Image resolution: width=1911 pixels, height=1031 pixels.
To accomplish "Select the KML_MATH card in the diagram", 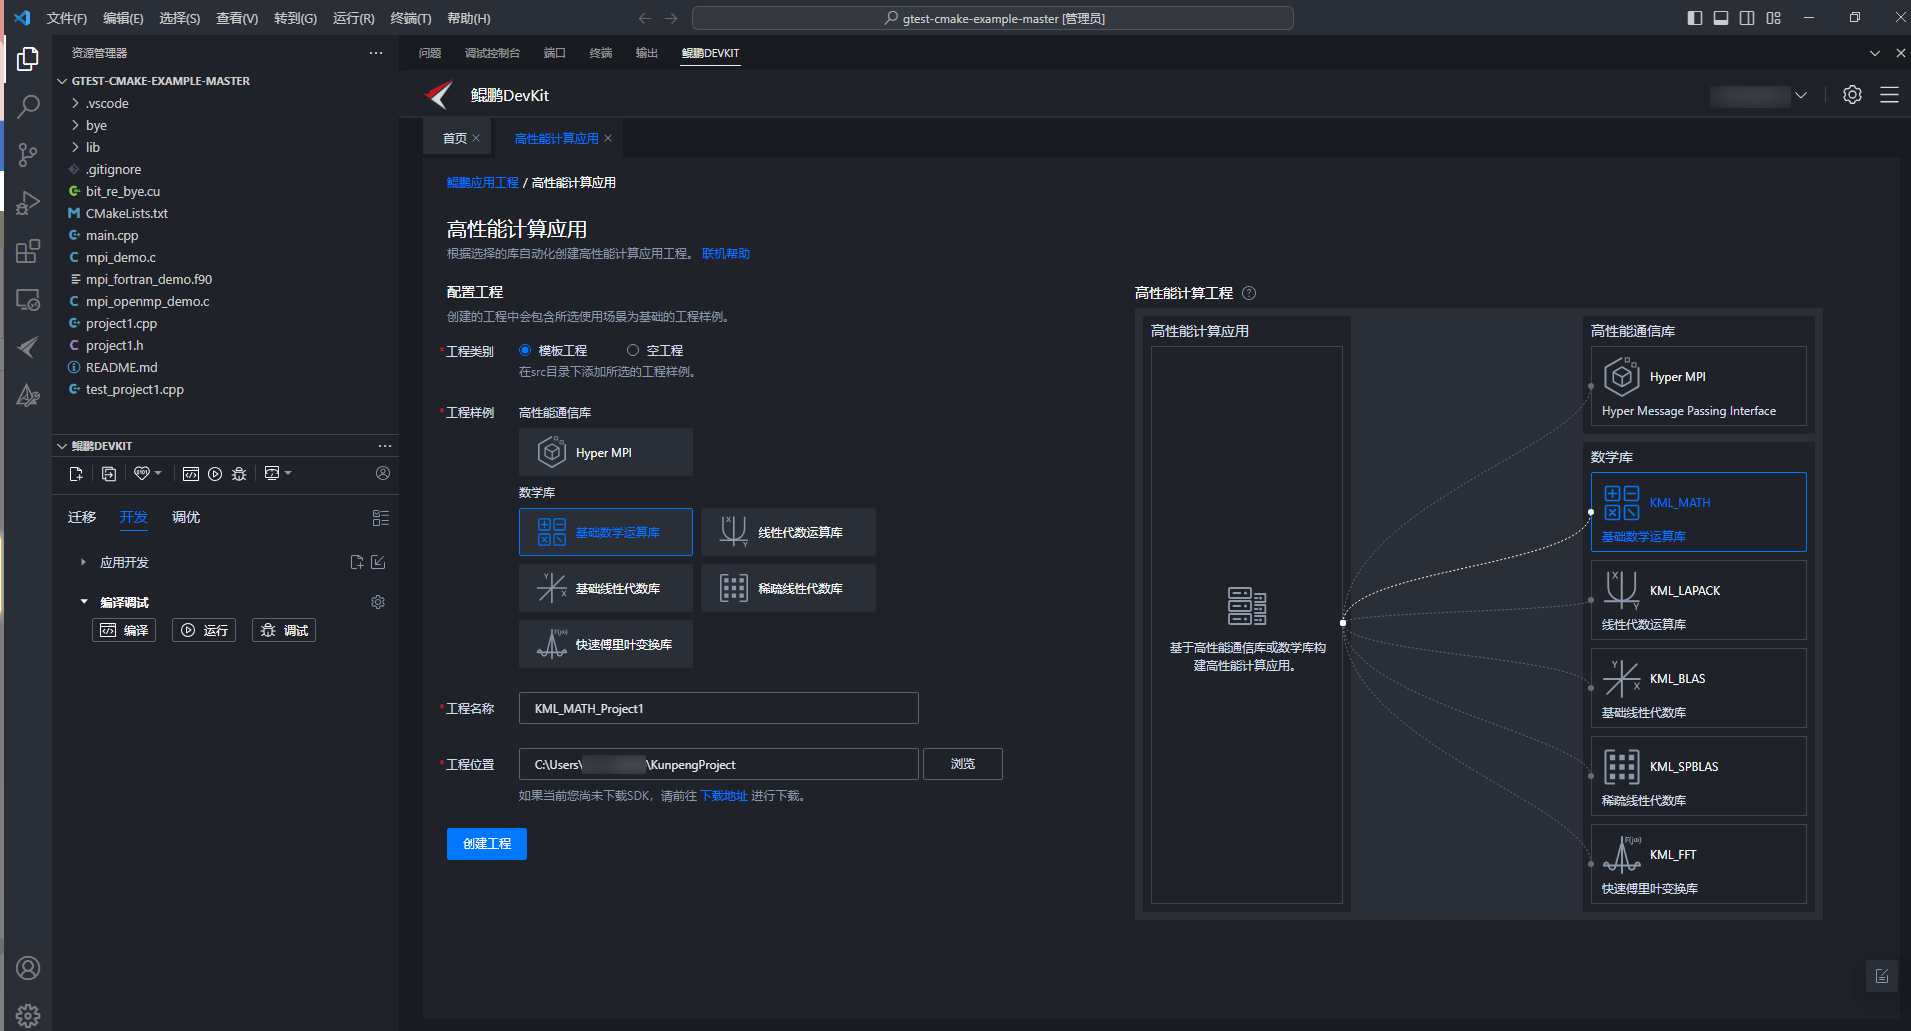I will tap(1699, 512).
